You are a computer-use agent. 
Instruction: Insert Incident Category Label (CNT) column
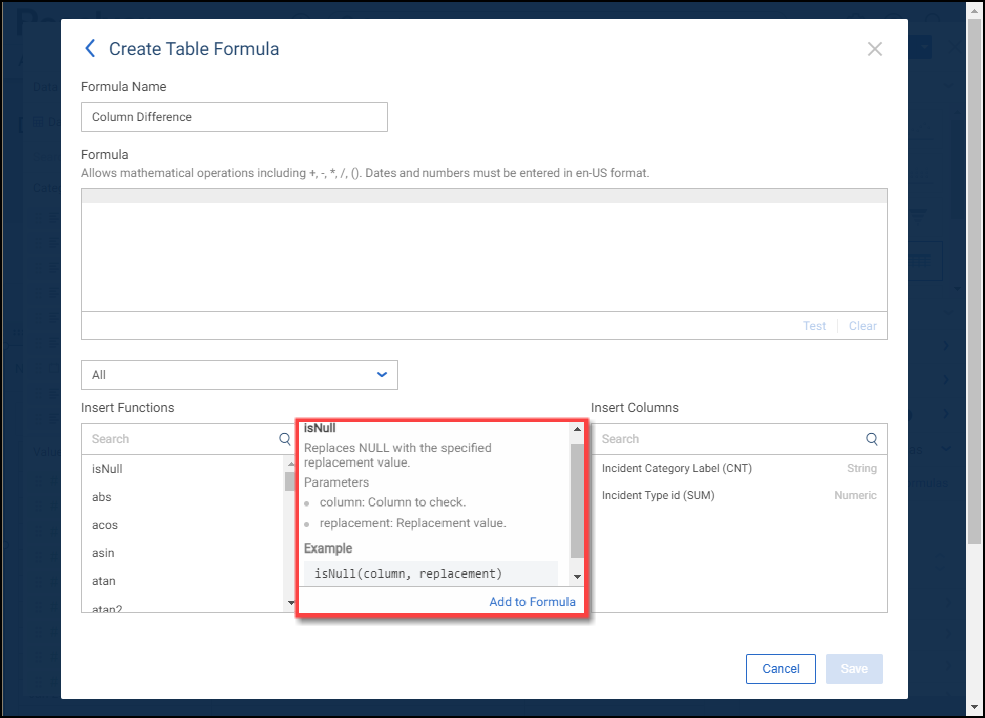(x=677, y=468)
